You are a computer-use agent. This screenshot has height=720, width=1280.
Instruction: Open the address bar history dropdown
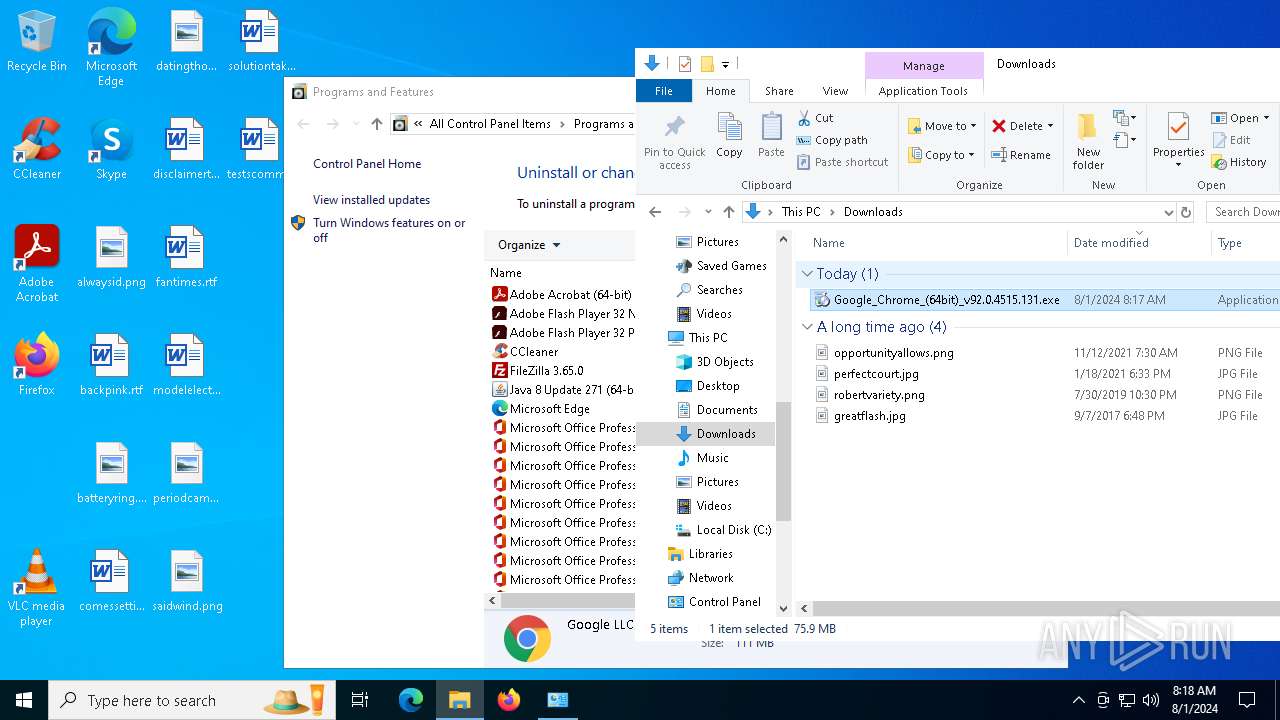pyautogui.click(x=1168, y=212)
